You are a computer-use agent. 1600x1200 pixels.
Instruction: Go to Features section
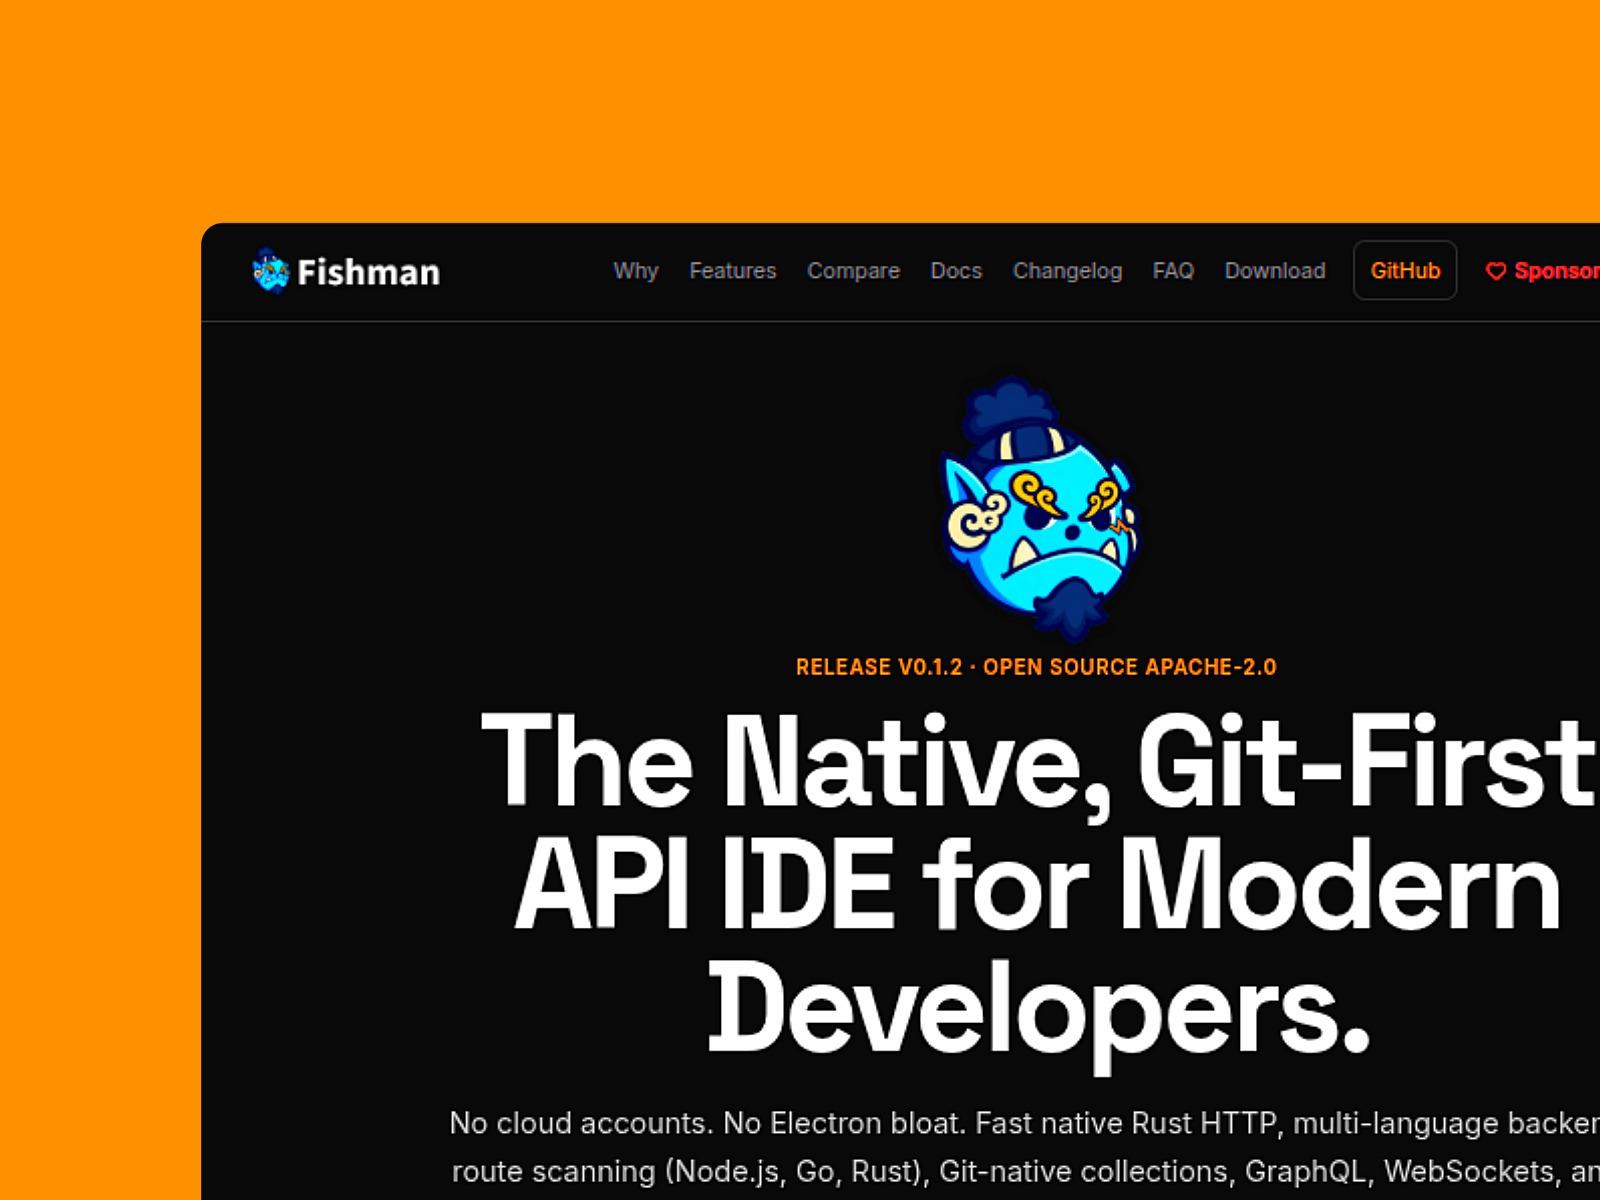(733, 271)
